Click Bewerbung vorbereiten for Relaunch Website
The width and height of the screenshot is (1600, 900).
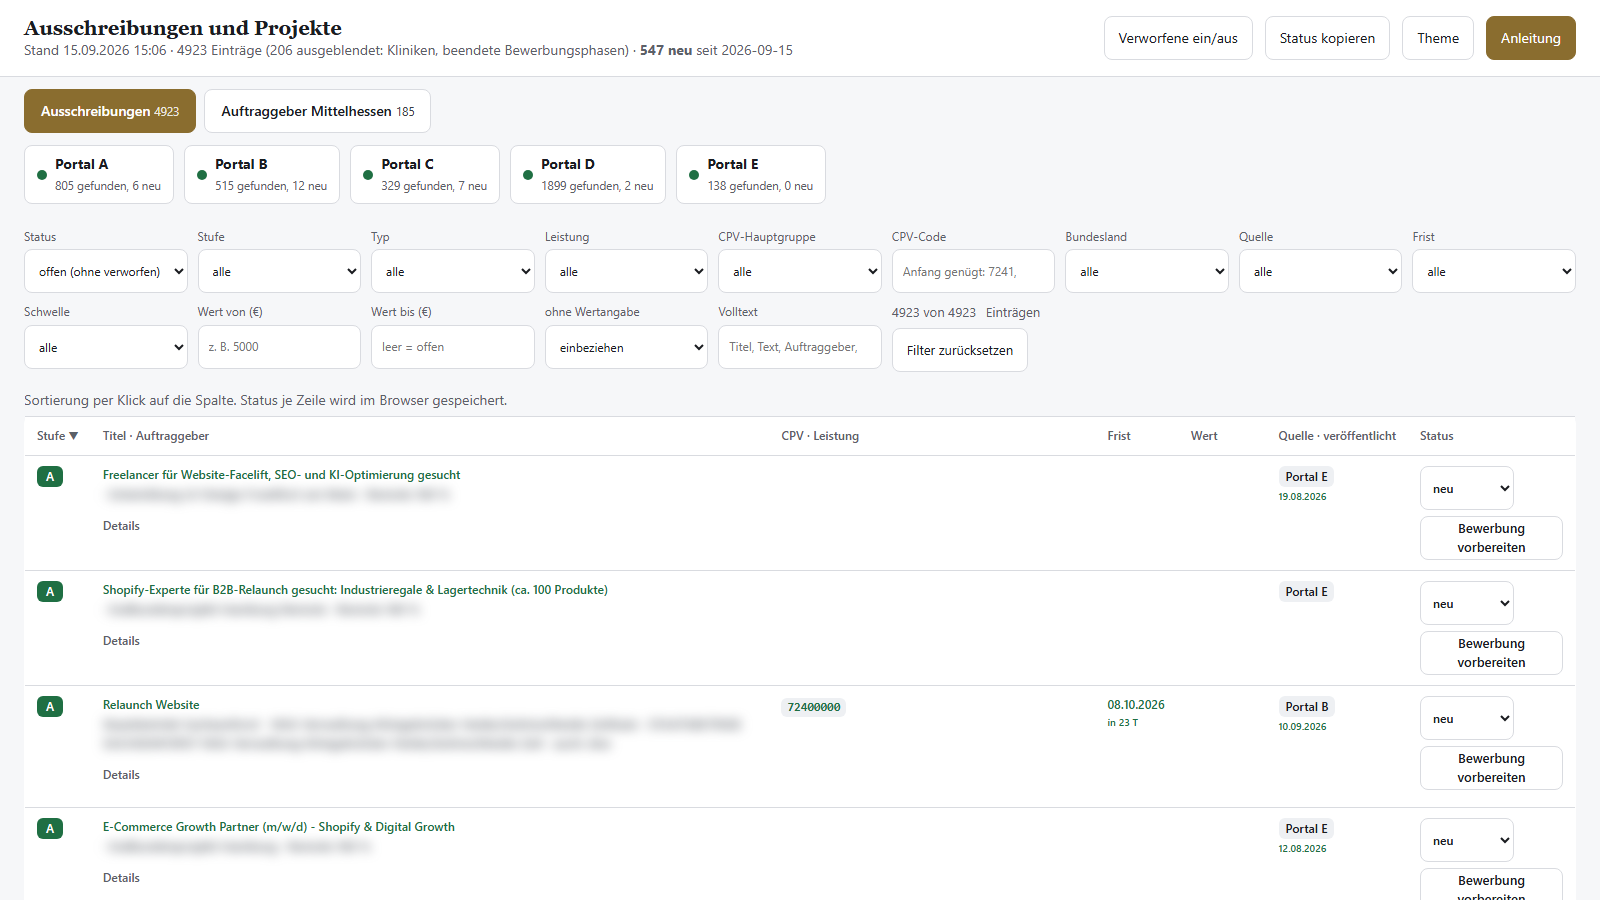(1491, 768)
